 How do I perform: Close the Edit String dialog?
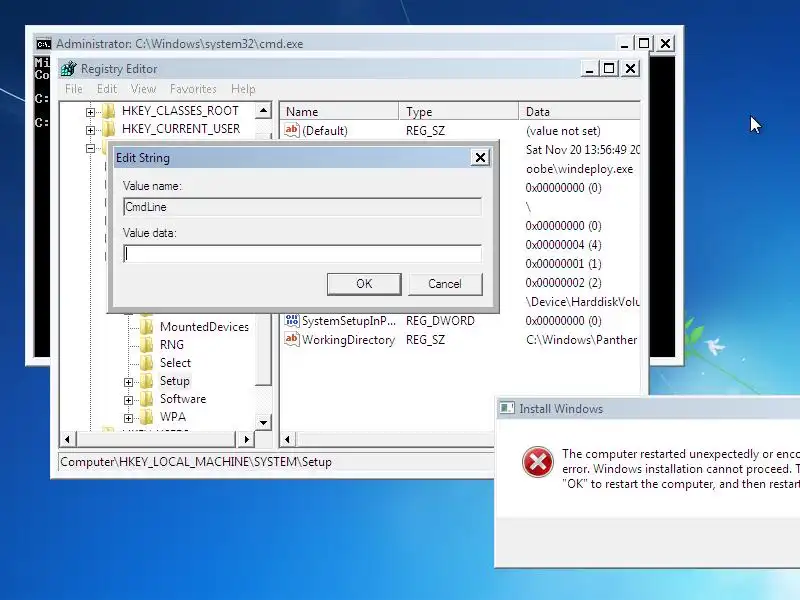(x=480, y=158)
